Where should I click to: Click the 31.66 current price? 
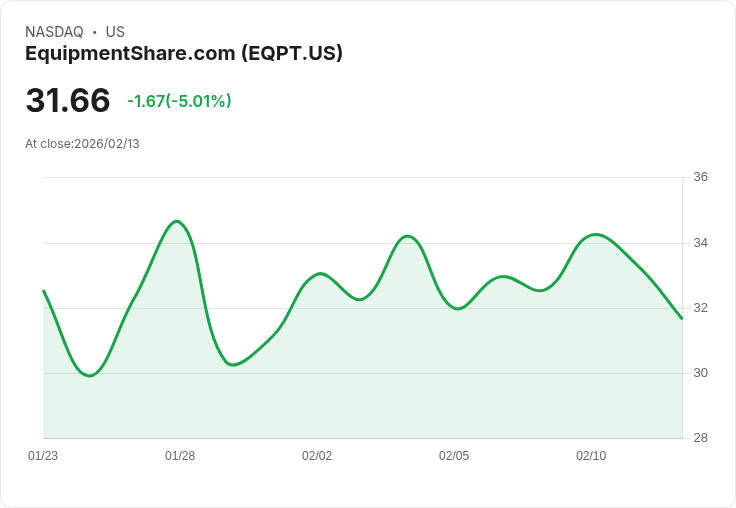[68, 101]
